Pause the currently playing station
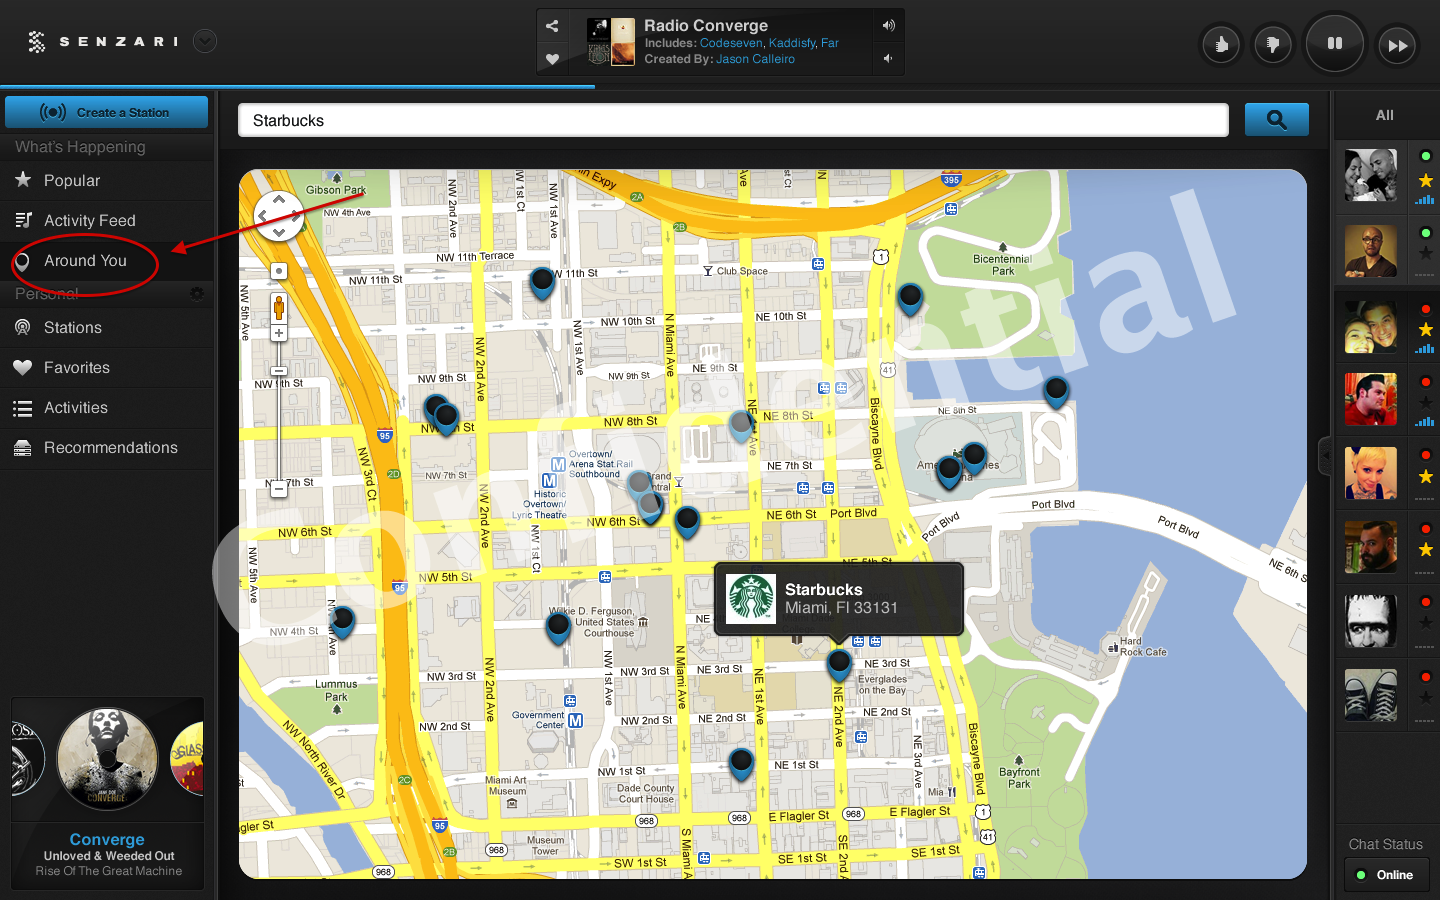This screenshot has width=1440, height=900. 1334,44
